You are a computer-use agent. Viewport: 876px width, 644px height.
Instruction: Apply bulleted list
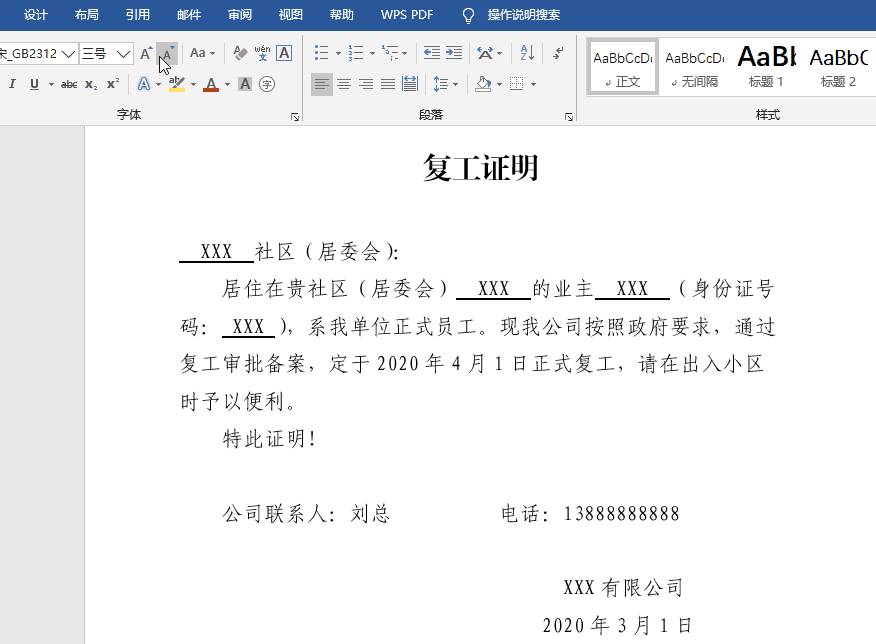click(x=321, y=53)
